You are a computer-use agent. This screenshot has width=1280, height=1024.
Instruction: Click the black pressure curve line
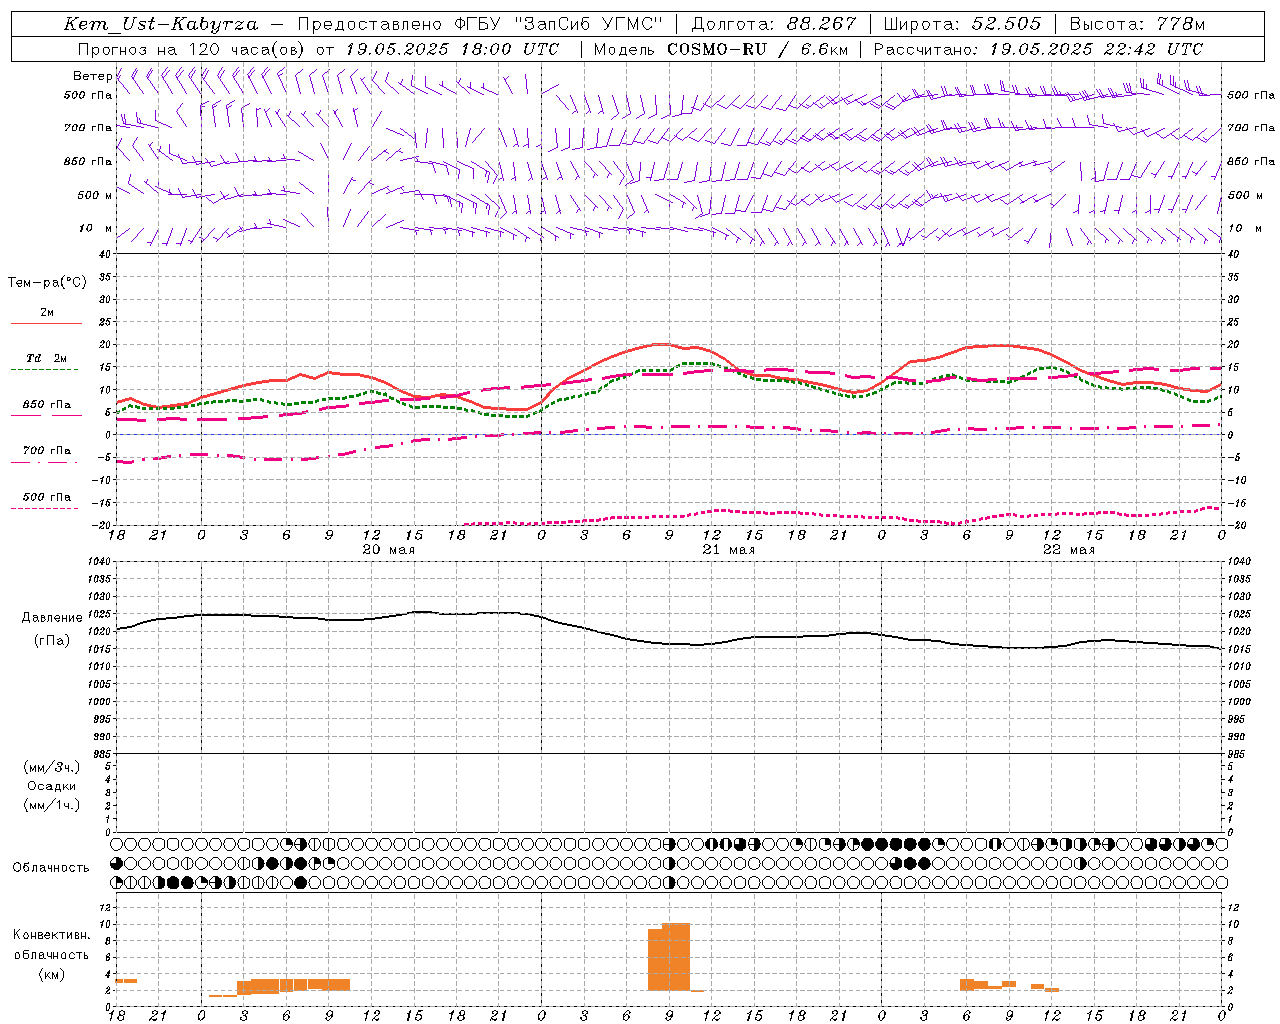point(670,643)
